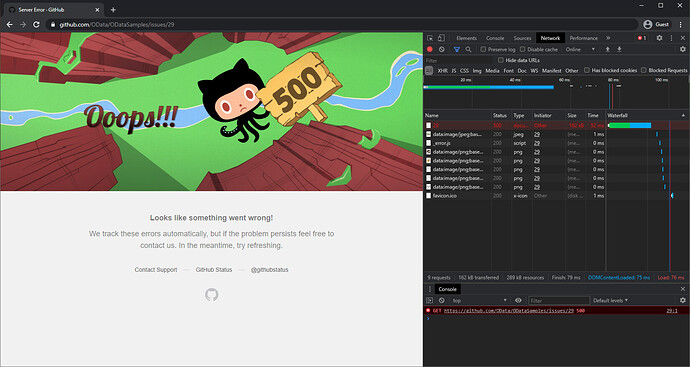Toggle the device toolbar icon in DevTools

[441, 38]
